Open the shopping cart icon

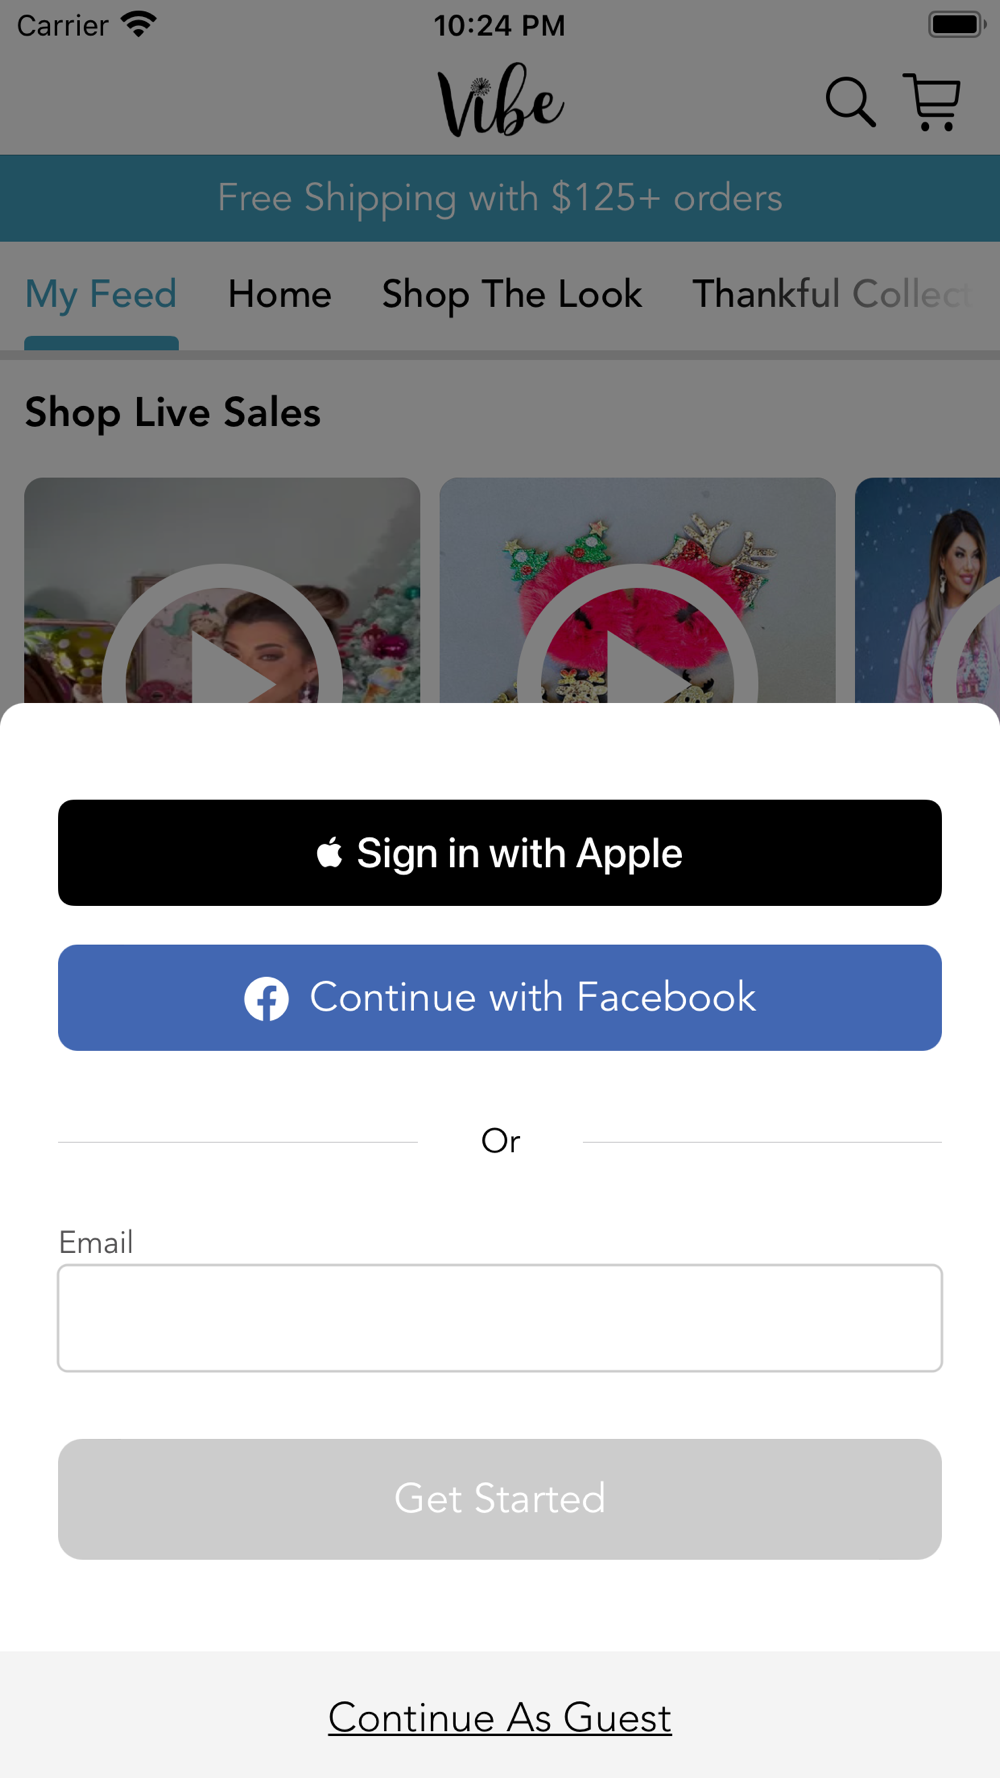pos(932,102)
